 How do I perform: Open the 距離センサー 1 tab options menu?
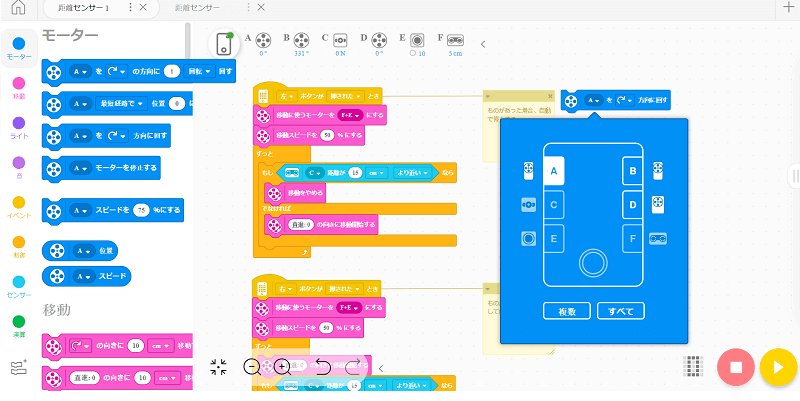pos(130,7)
